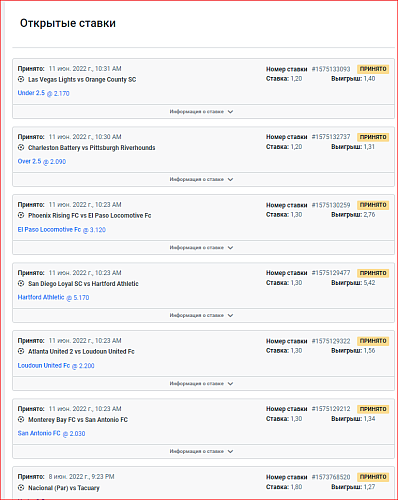
Task: Open the Over 2.5 @ 2.090 selection link
Action: [42, 161]
